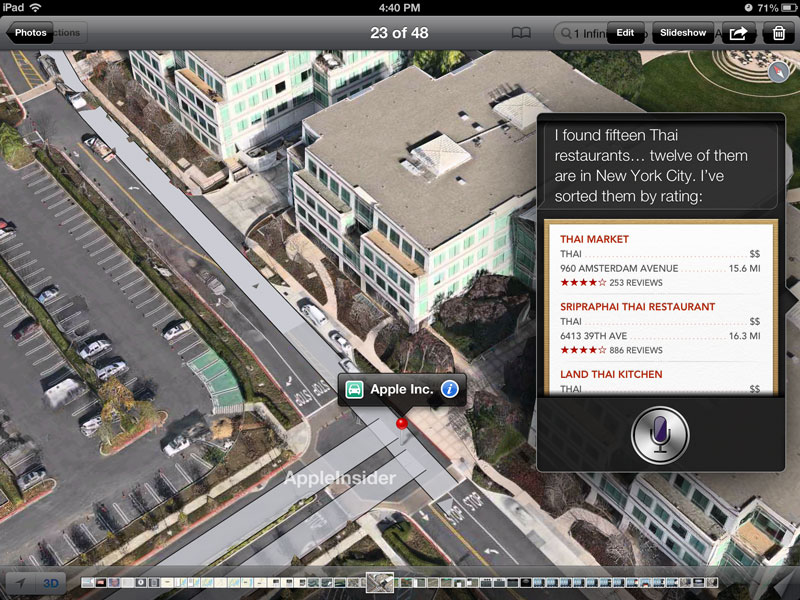Enable Slideshow playback mode

pos(682,32)
